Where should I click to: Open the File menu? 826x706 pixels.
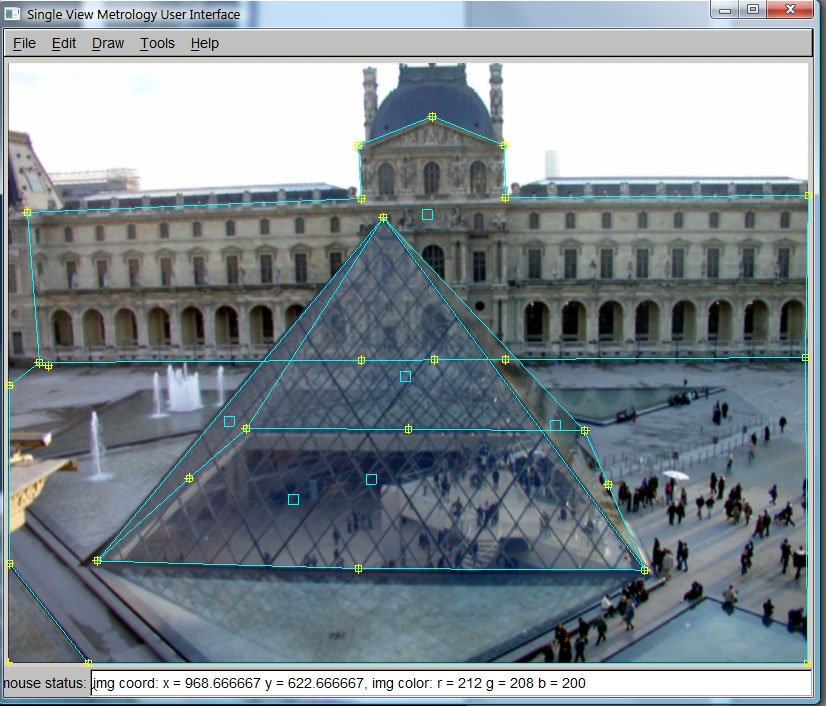pyautogui.click(x=24, y=43)
